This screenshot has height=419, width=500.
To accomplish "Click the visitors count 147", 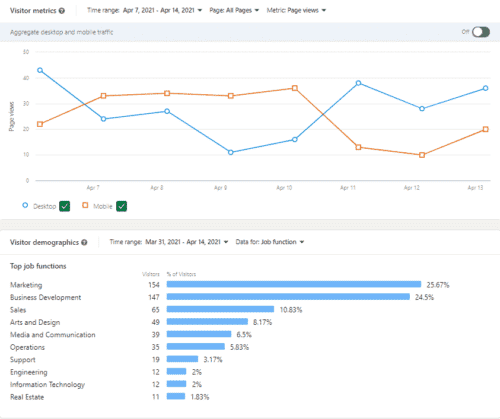I will point(154,297).
